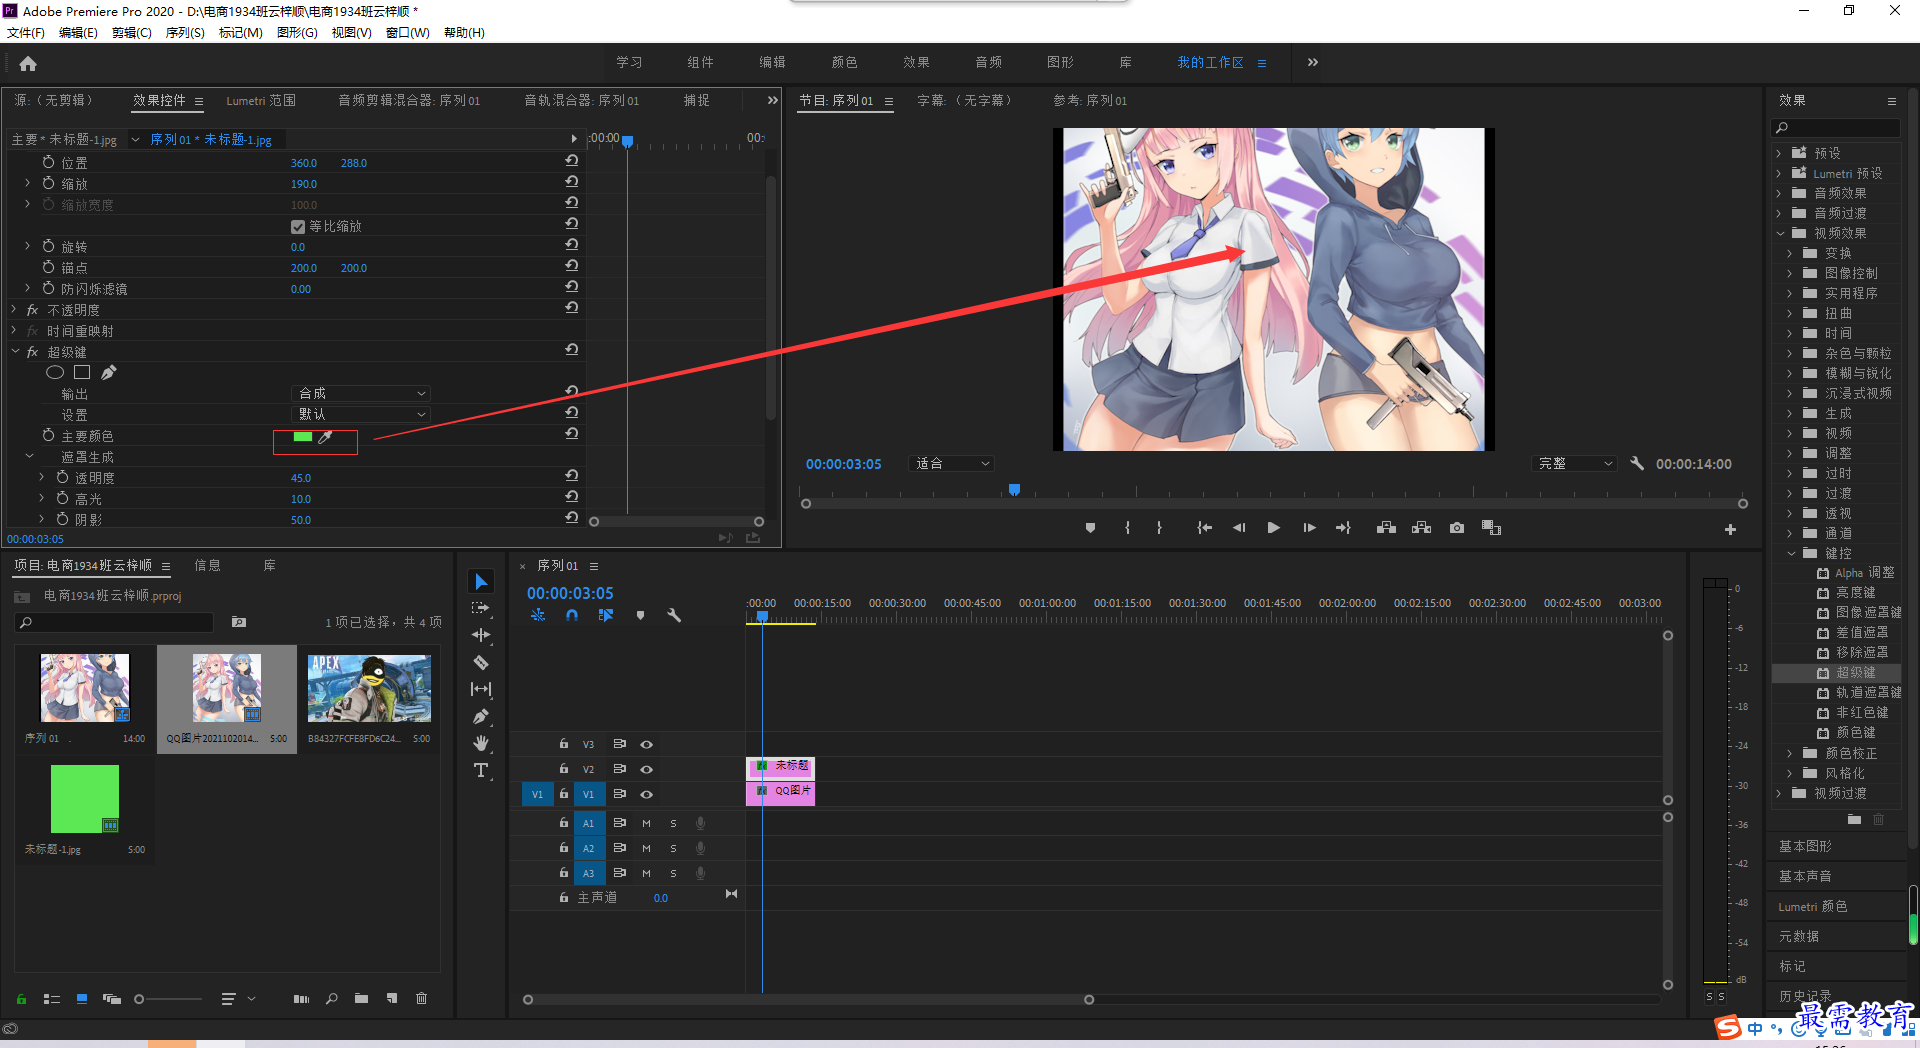Open the 文件 menu

26,33
